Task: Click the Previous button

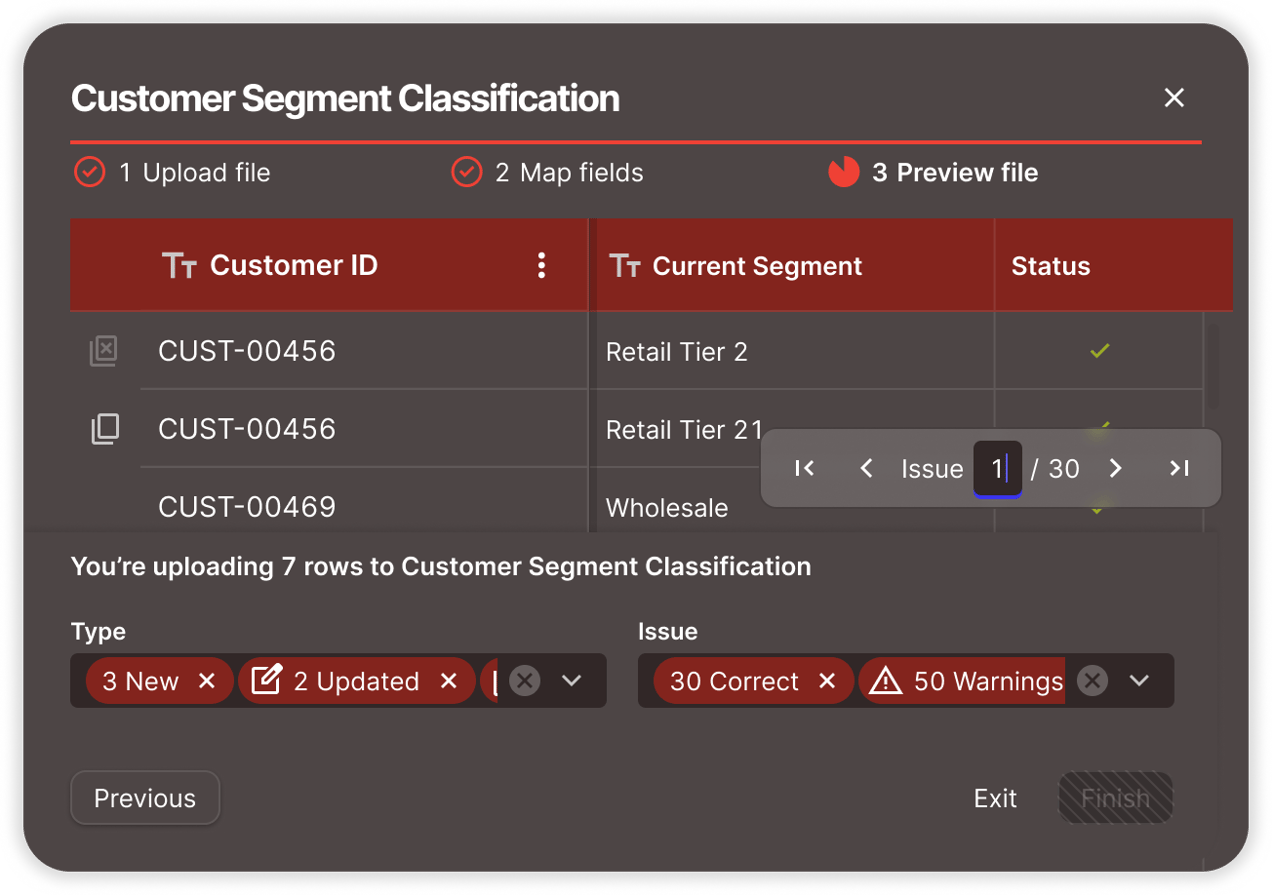Action: (x=145, y=798)
